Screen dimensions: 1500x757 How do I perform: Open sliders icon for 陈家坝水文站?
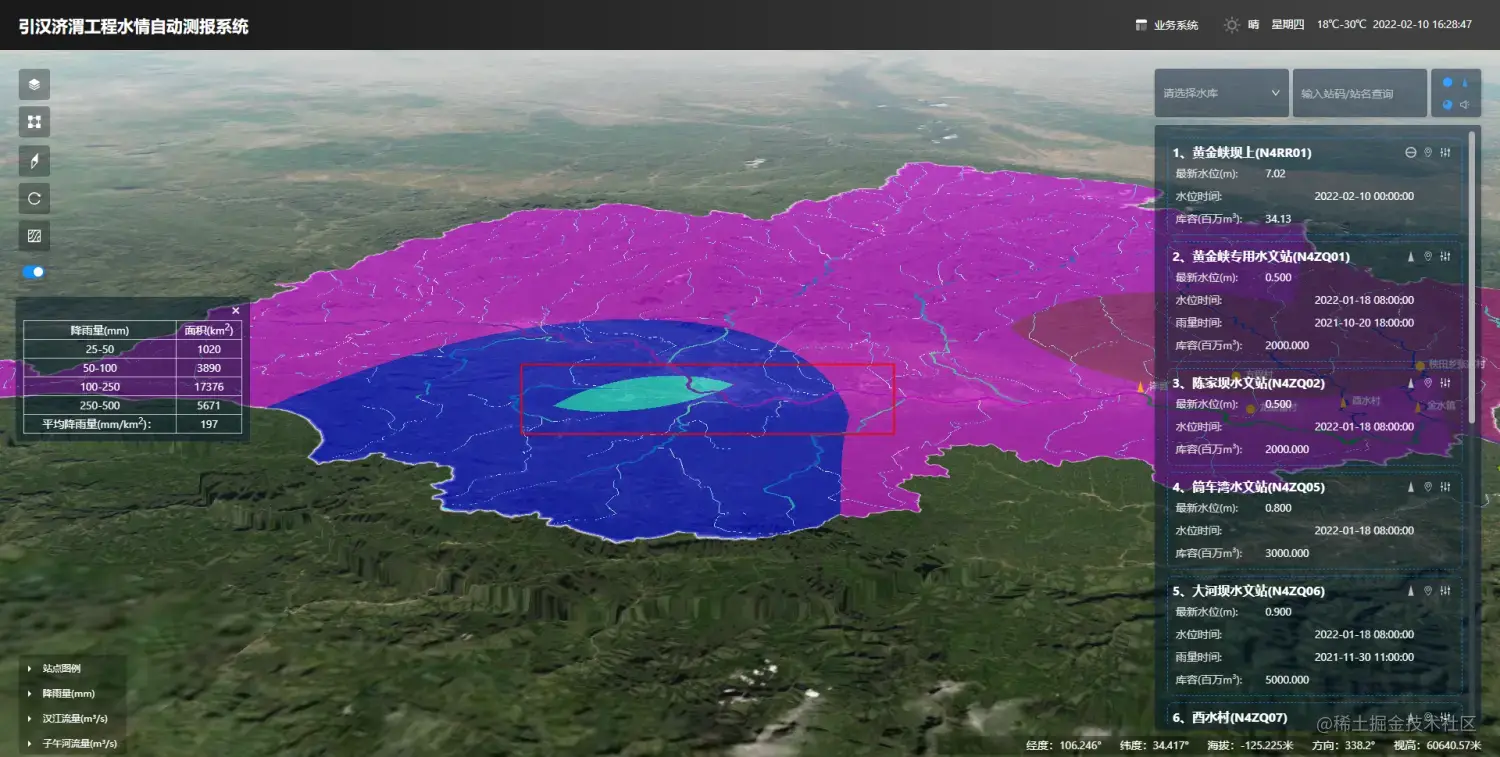pyautogui.click(x=1446, y=383)
